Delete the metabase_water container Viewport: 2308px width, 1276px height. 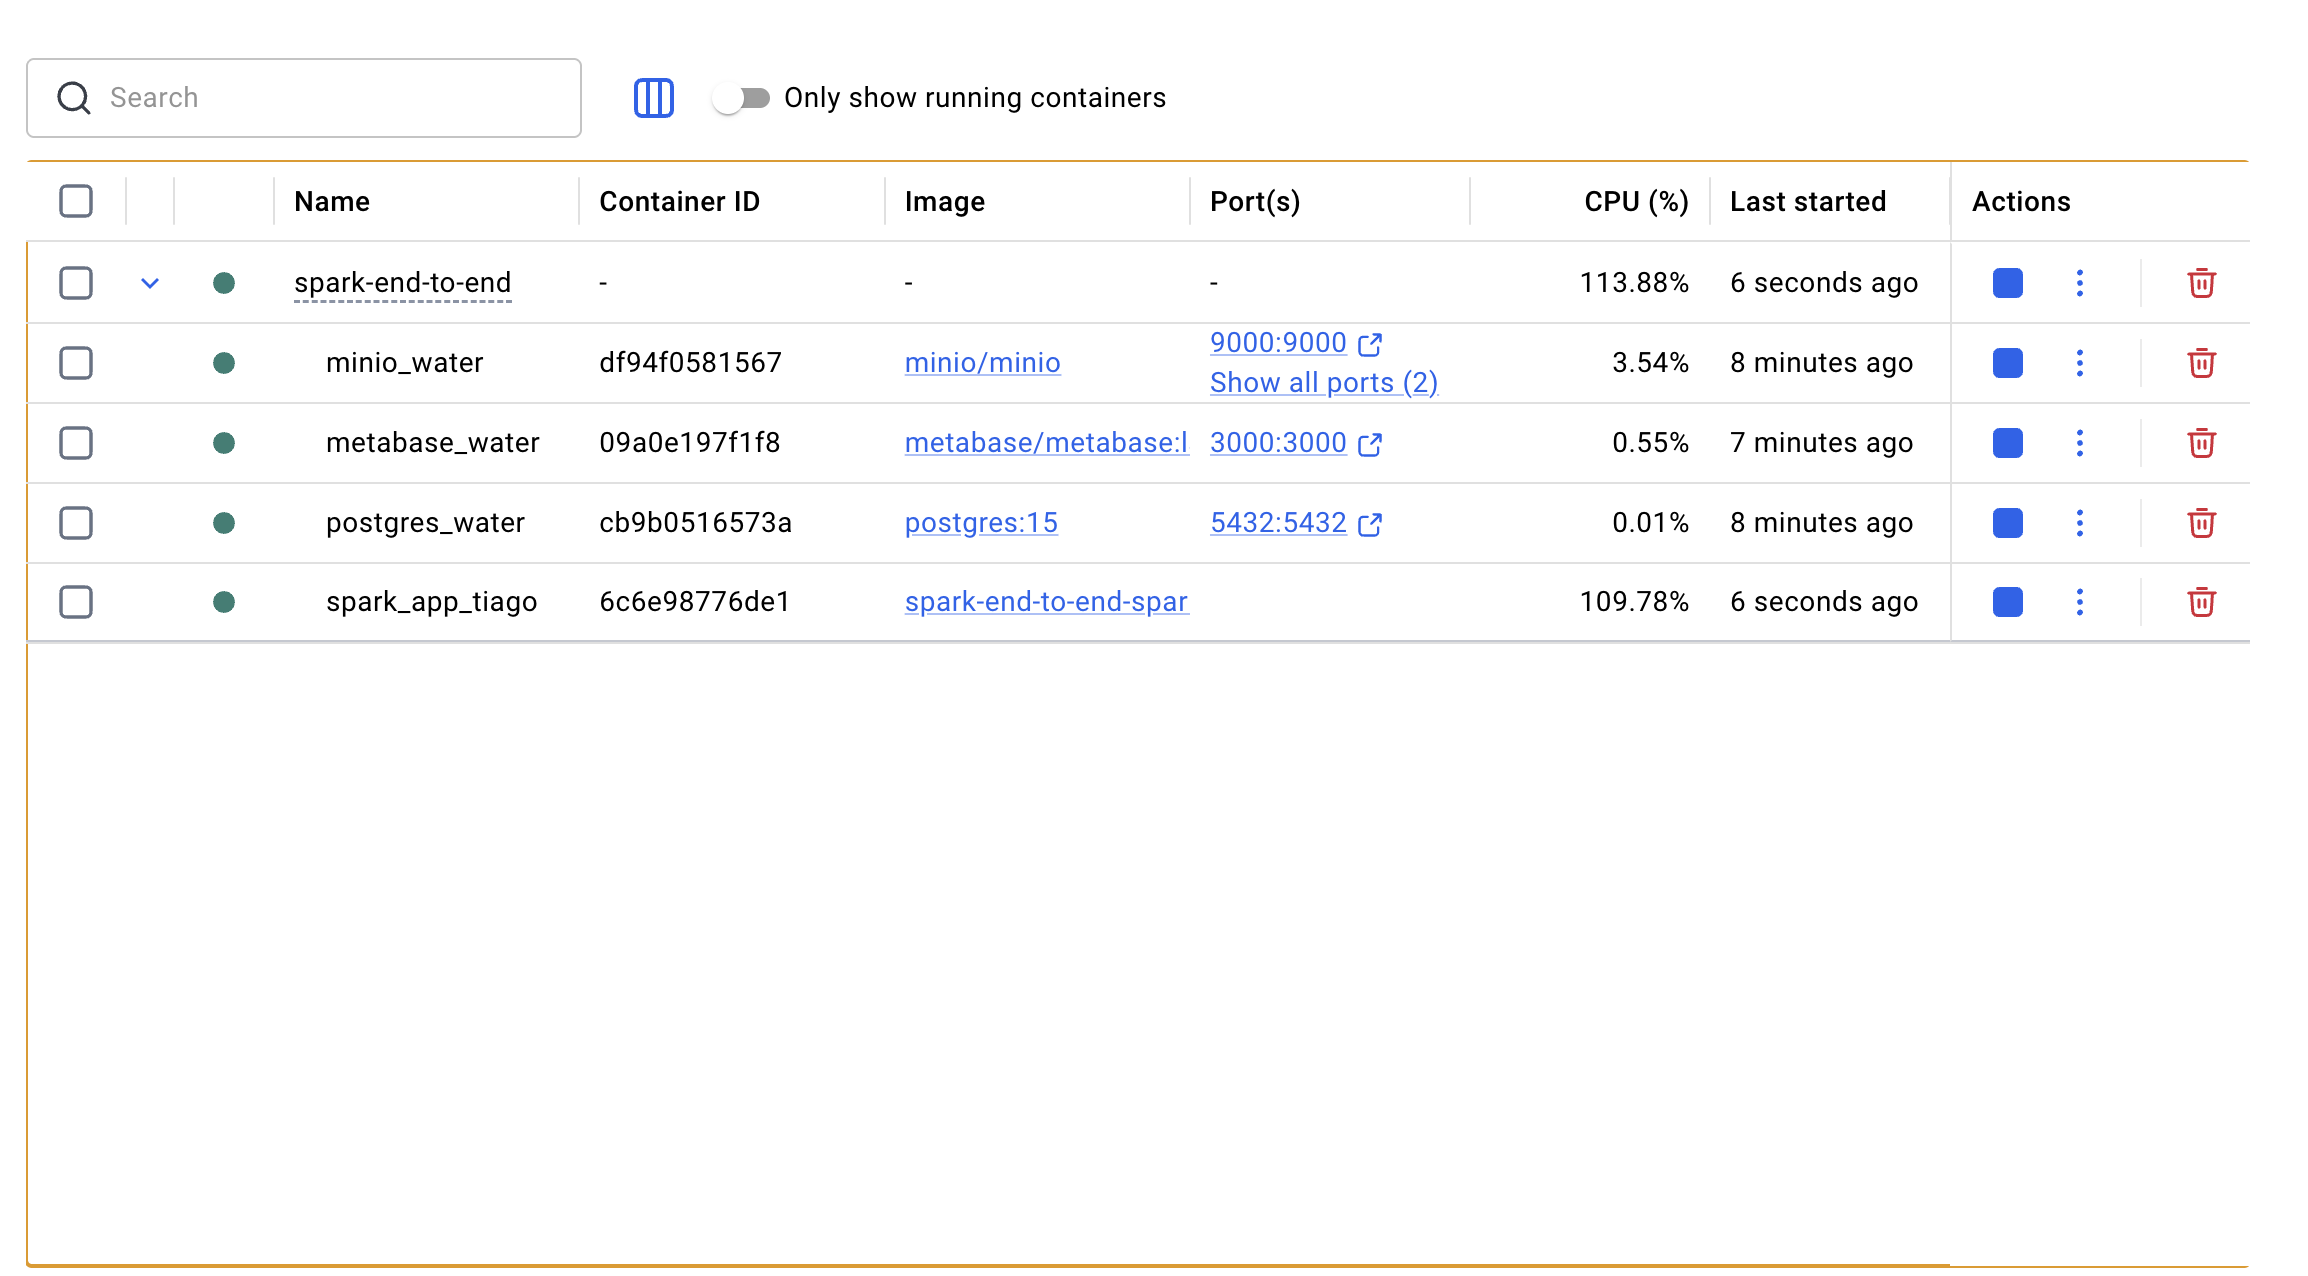2201,443
